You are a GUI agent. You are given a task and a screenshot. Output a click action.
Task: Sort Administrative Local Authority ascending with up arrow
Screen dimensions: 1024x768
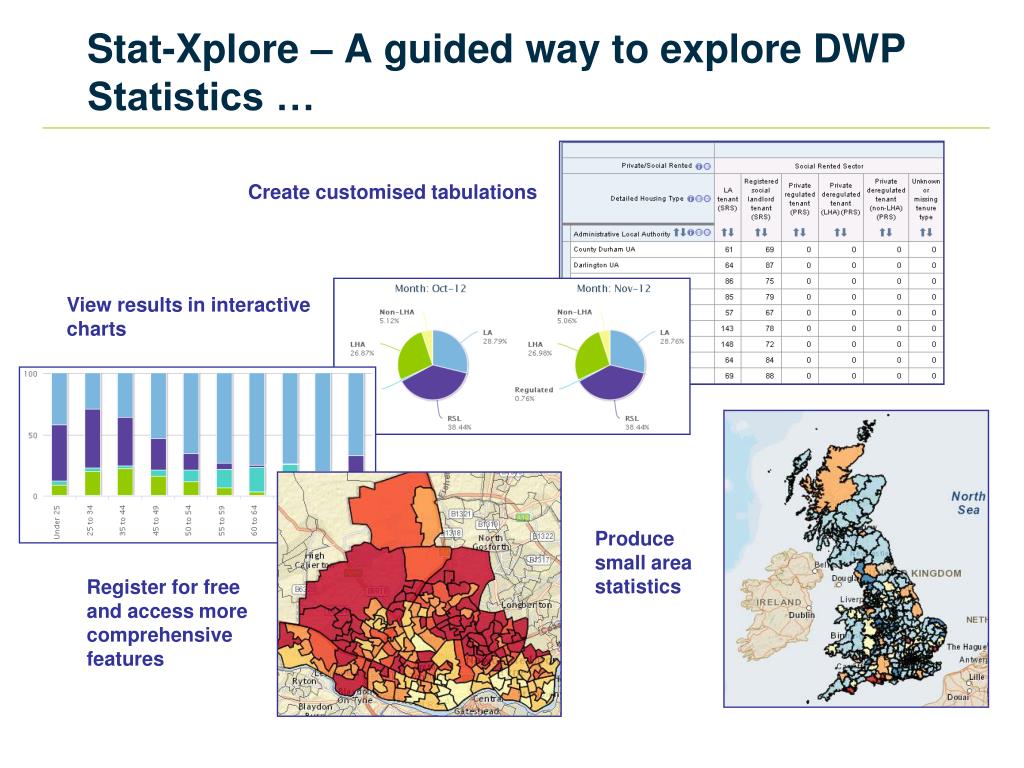676,232
